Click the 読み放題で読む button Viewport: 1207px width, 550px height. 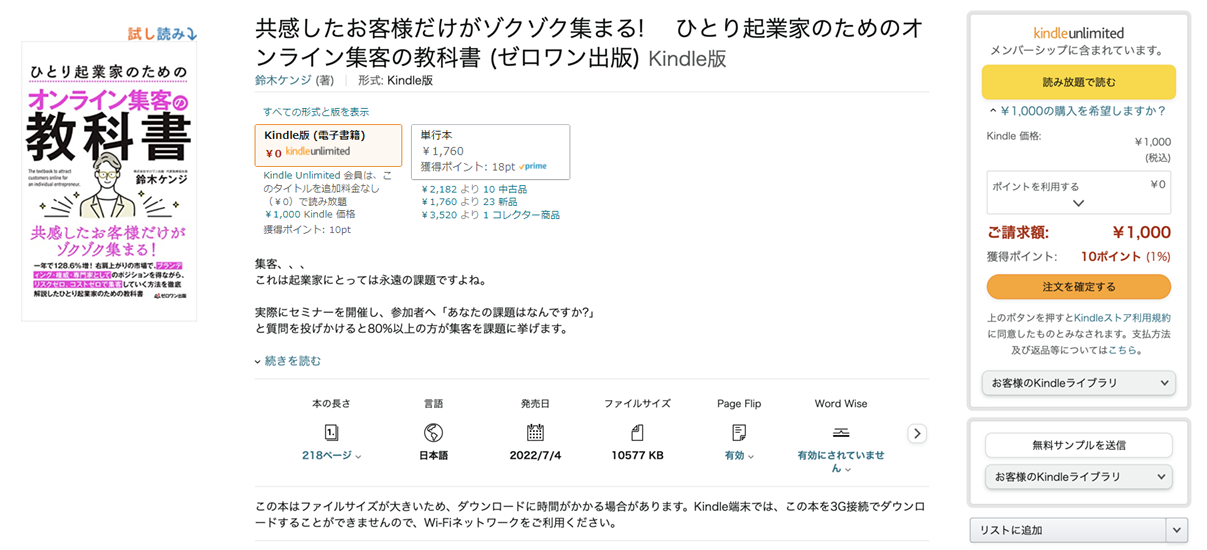[1078, 82]
